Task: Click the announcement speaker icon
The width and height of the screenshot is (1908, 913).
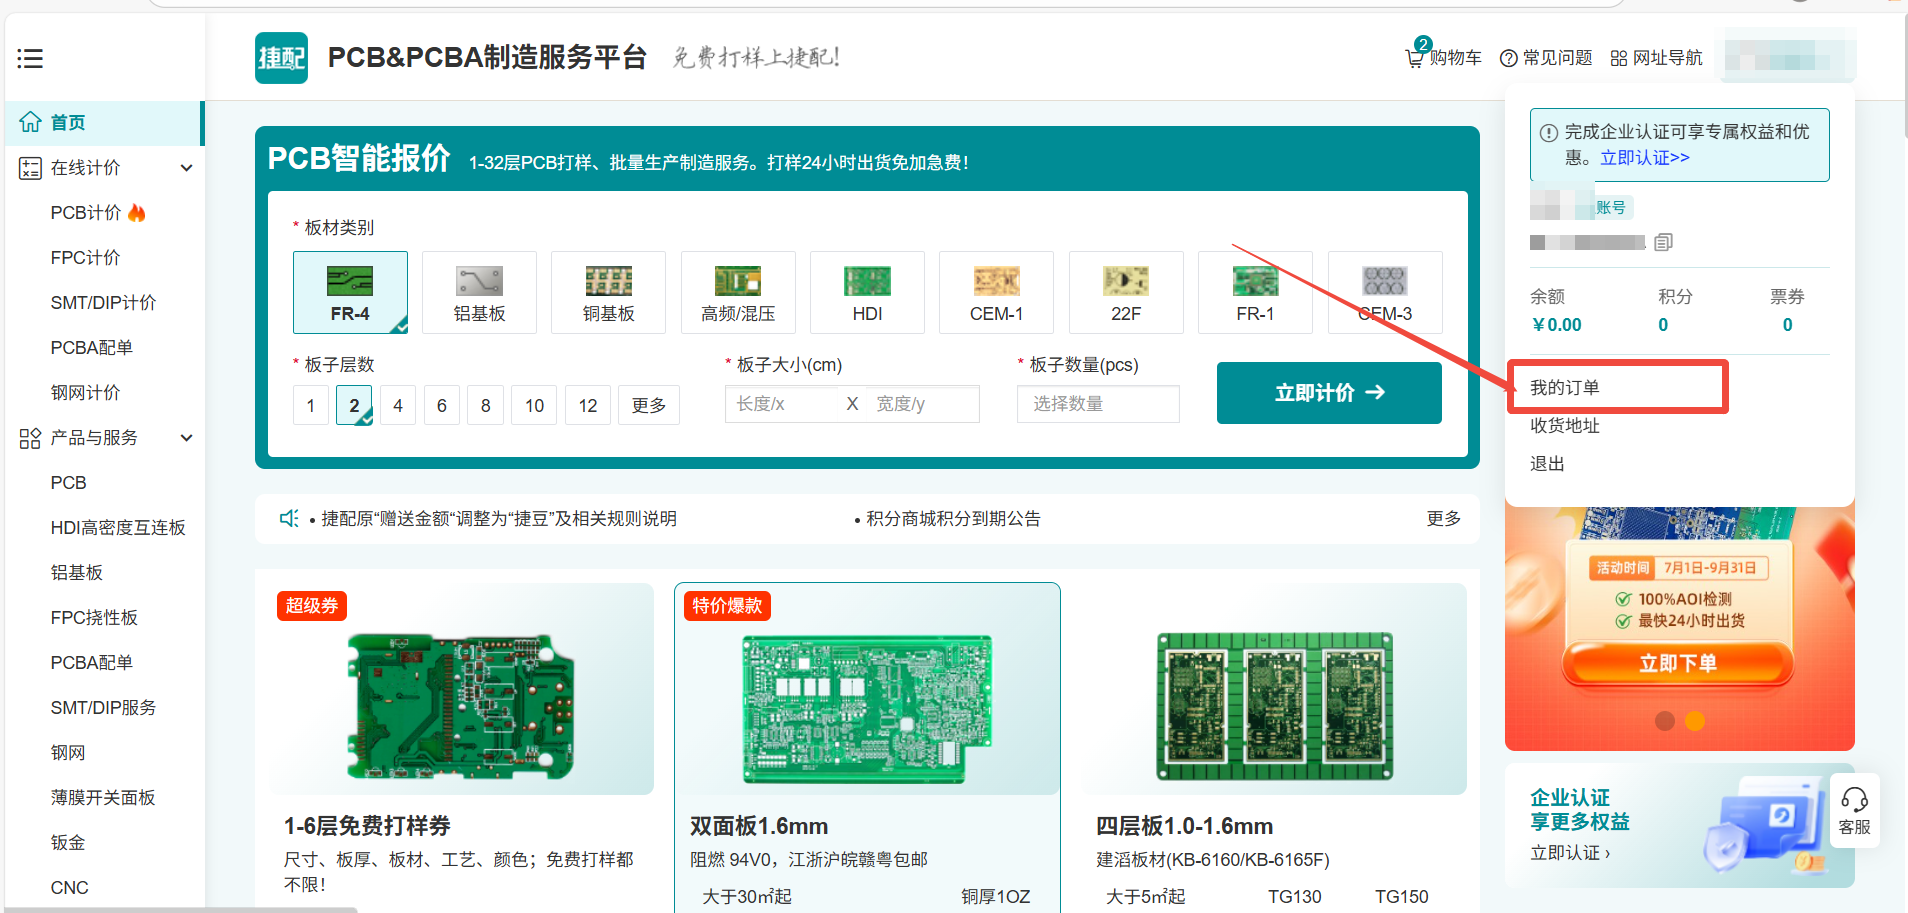Action: click(289, 518)
